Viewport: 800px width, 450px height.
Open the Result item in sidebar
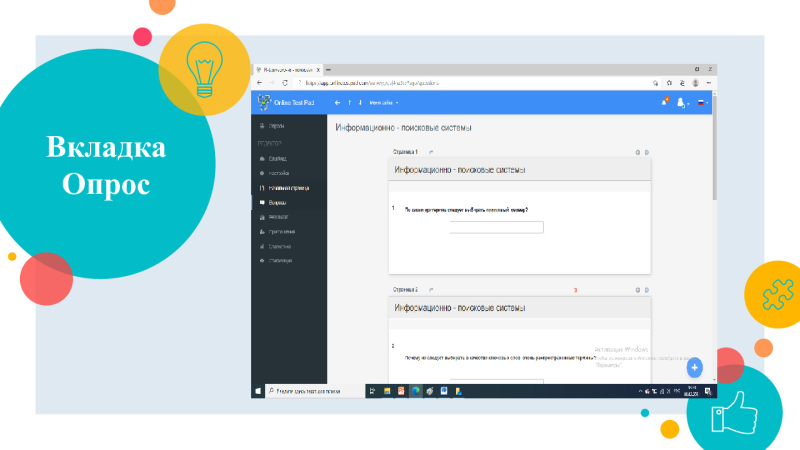(x=289, y=217)
